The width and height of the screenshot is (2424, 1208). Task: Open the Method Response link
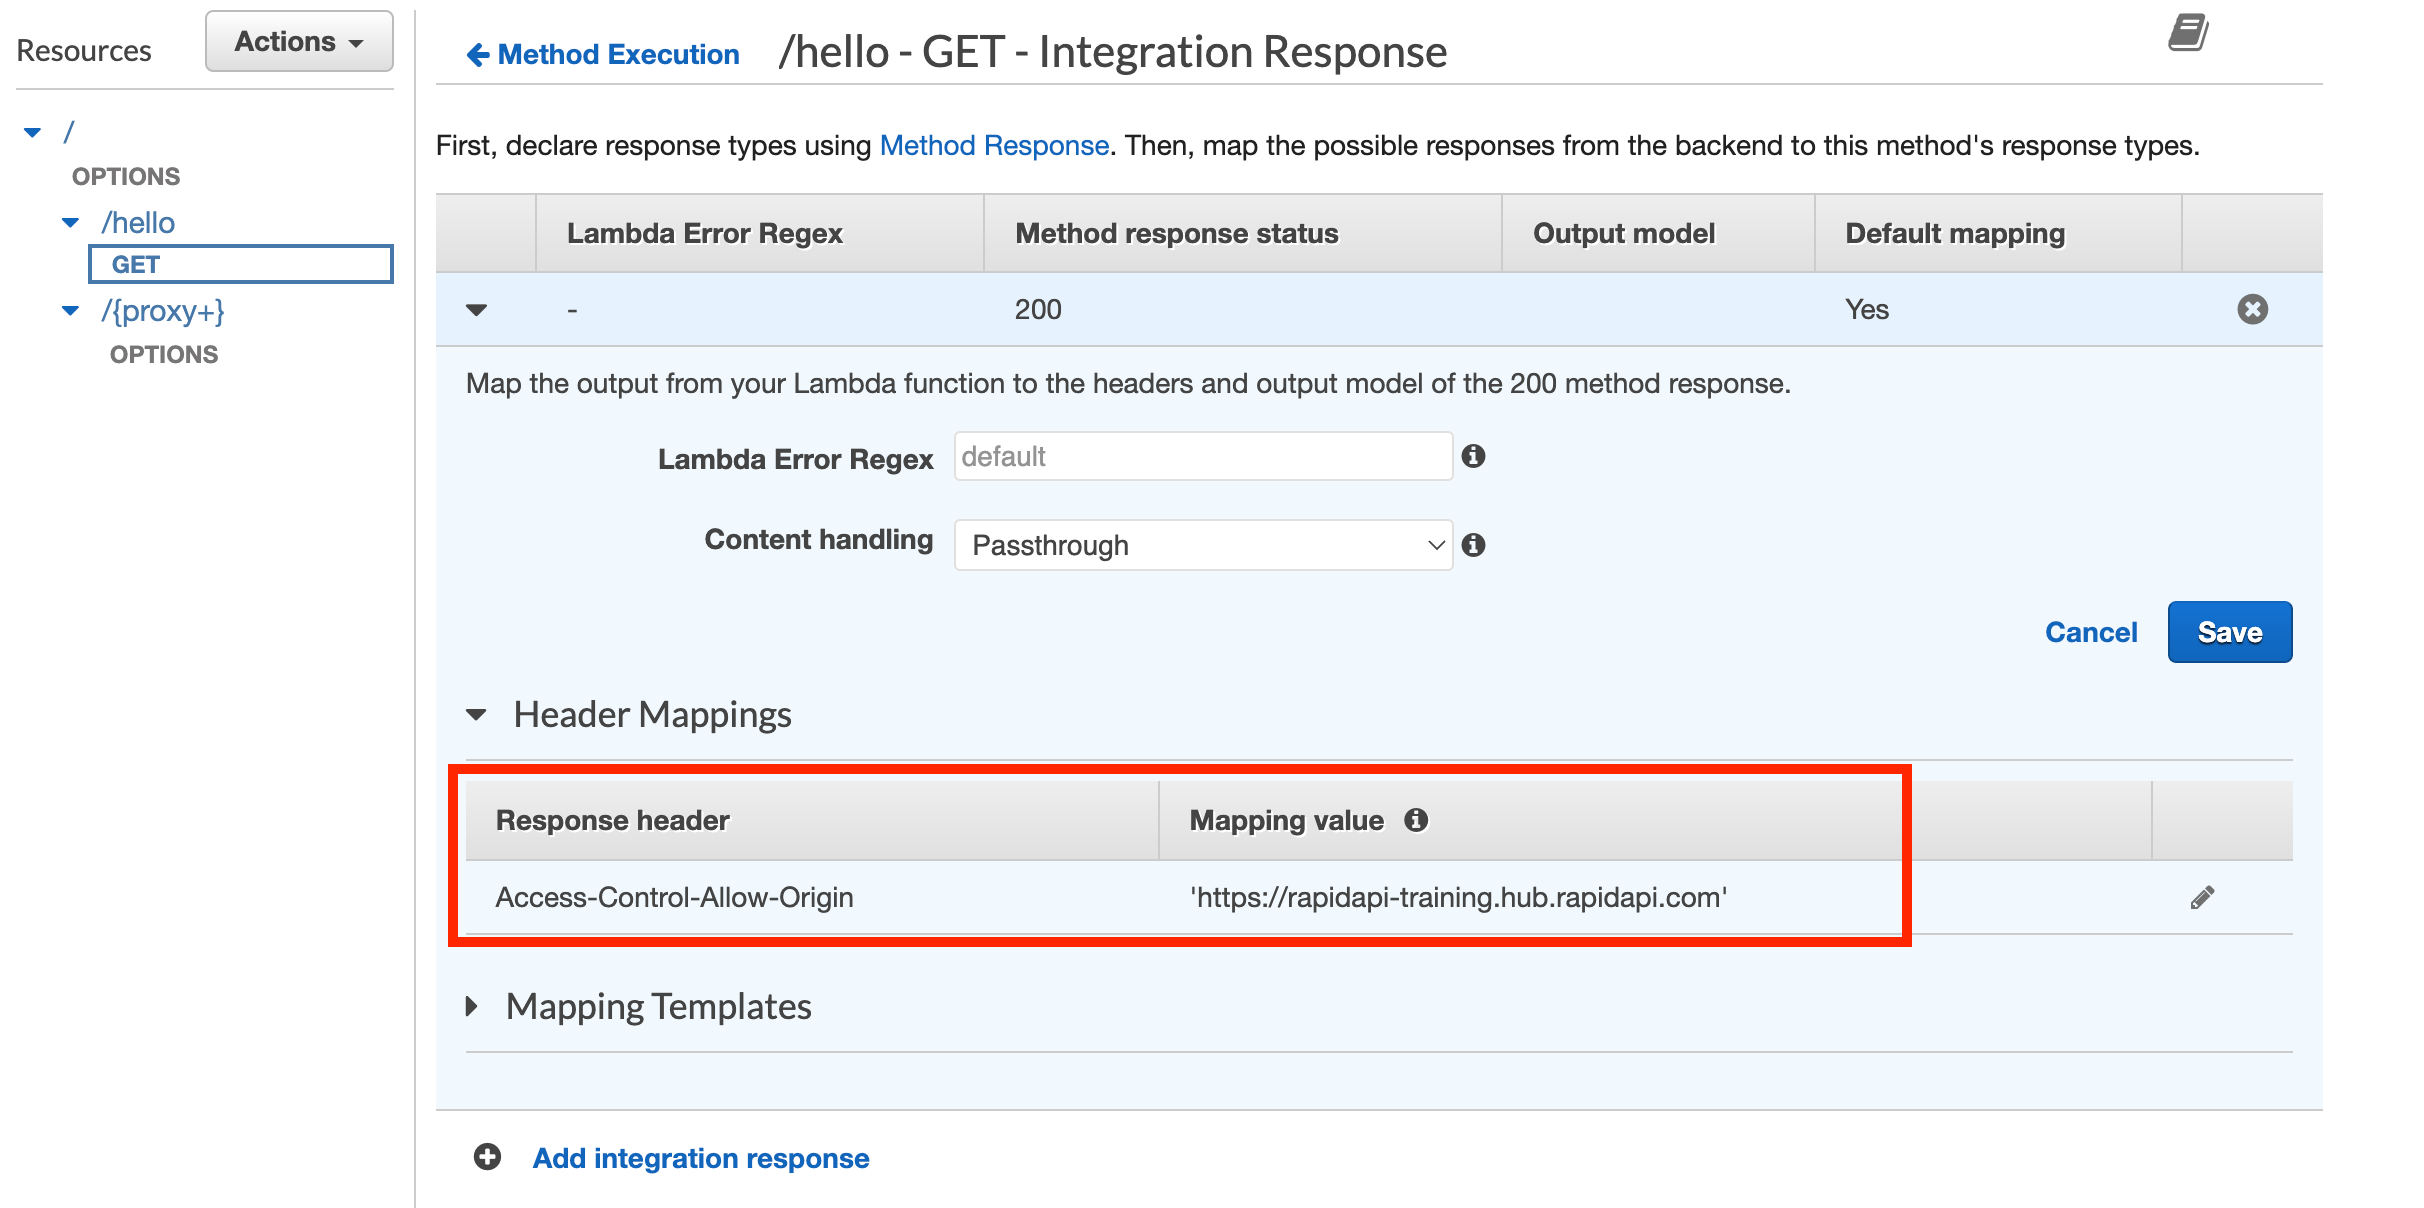tap(993, 145)
